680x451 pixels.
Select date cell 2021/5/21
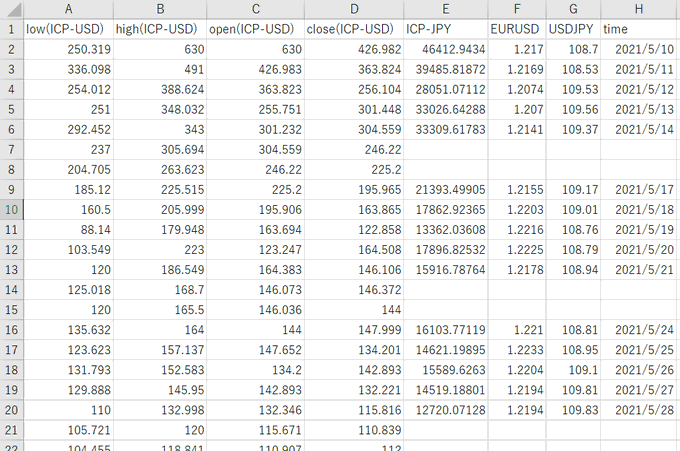(x=640, y=270)
